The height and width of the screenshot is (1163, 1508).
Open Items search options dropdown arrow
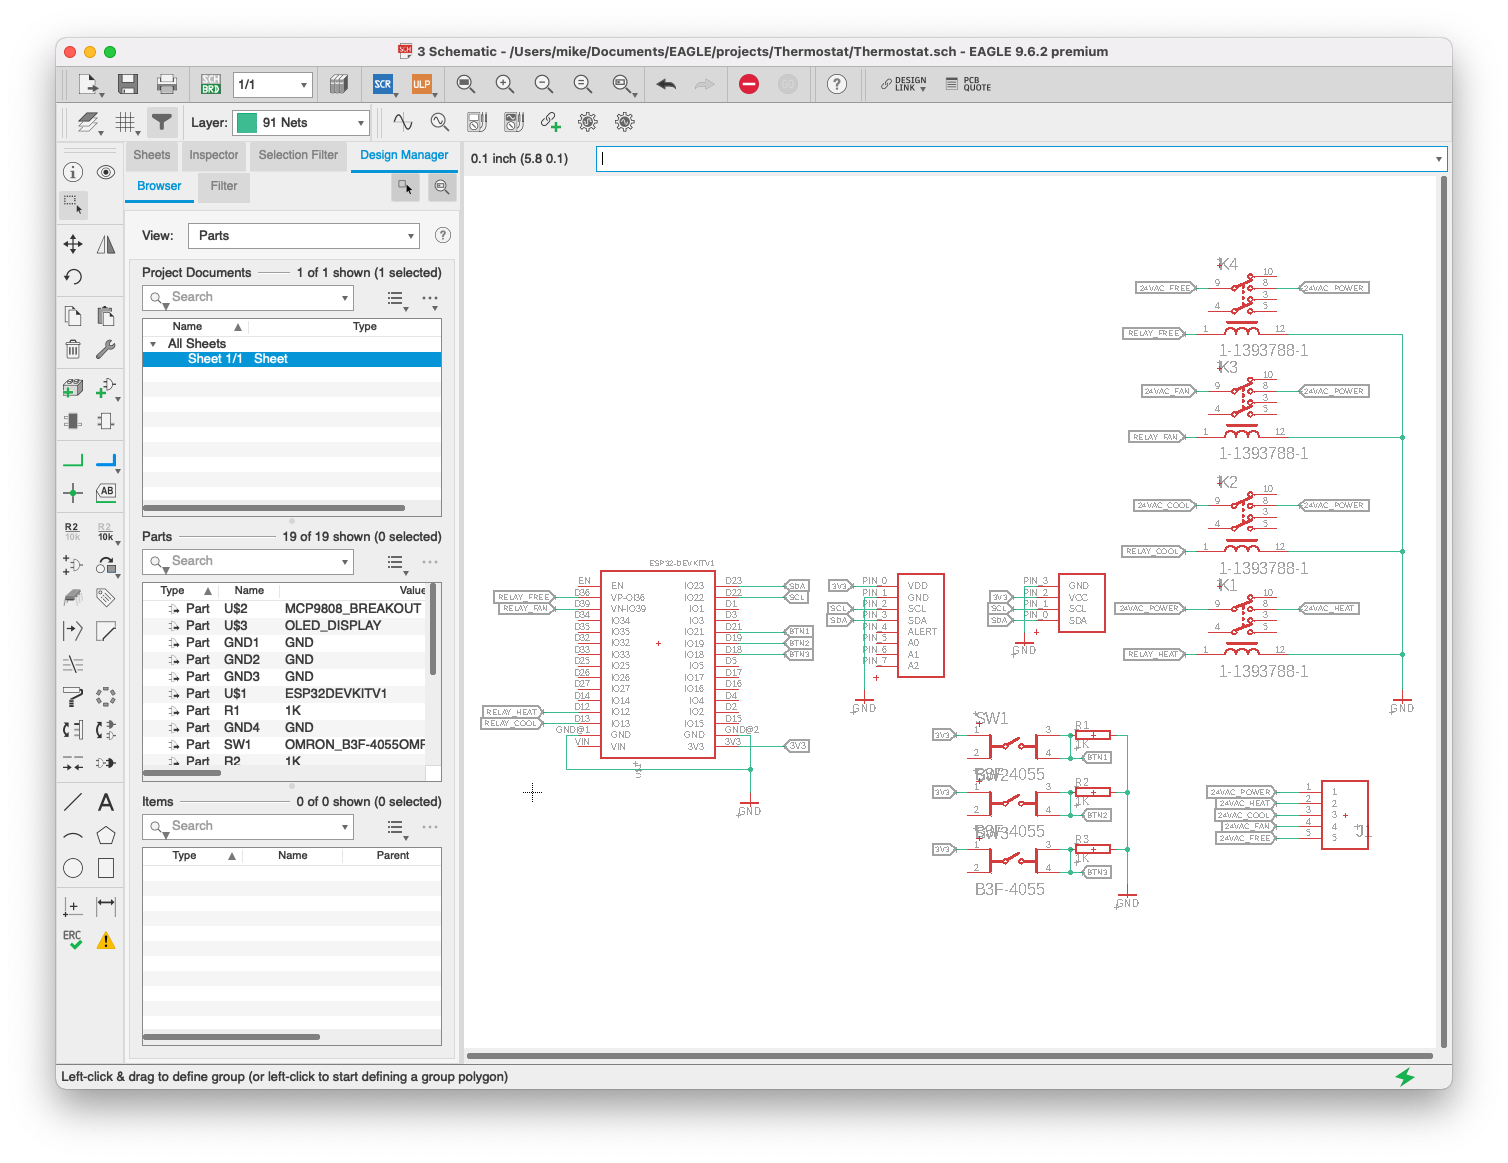[x=345, y=827]
